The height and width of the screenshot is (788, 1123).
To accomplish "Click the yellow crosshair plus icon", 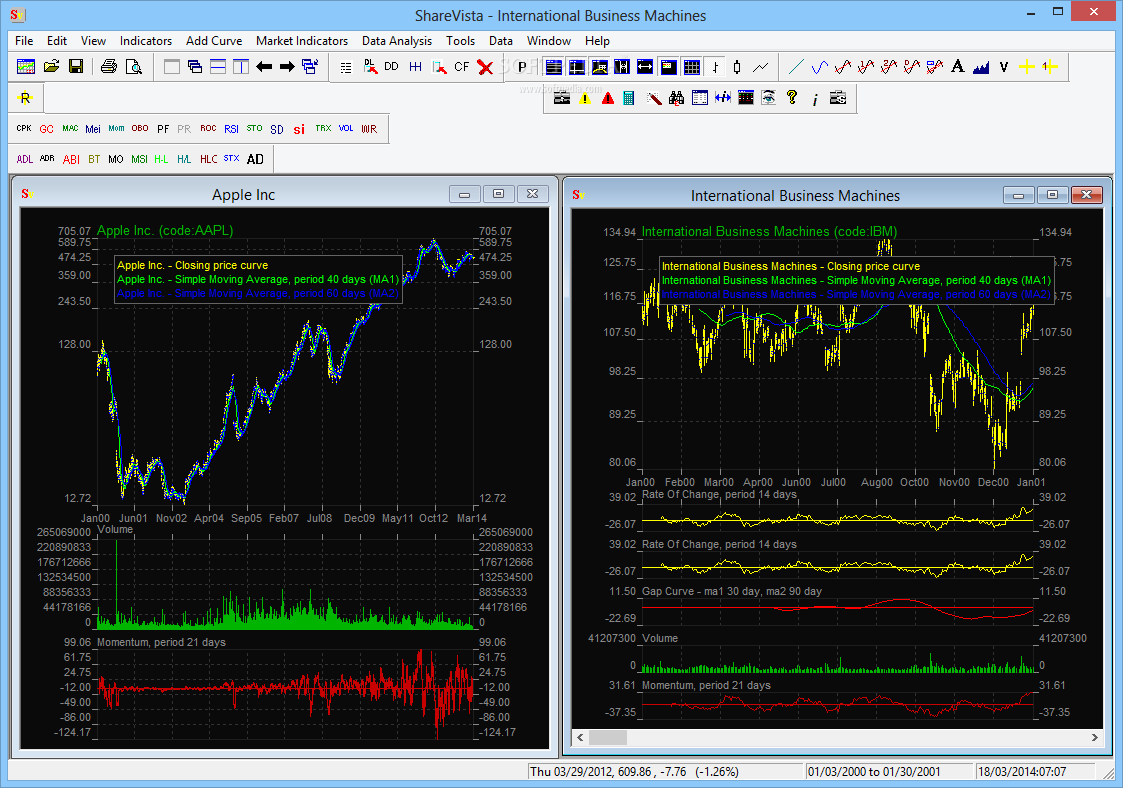I will click(x=1027, y=67).
